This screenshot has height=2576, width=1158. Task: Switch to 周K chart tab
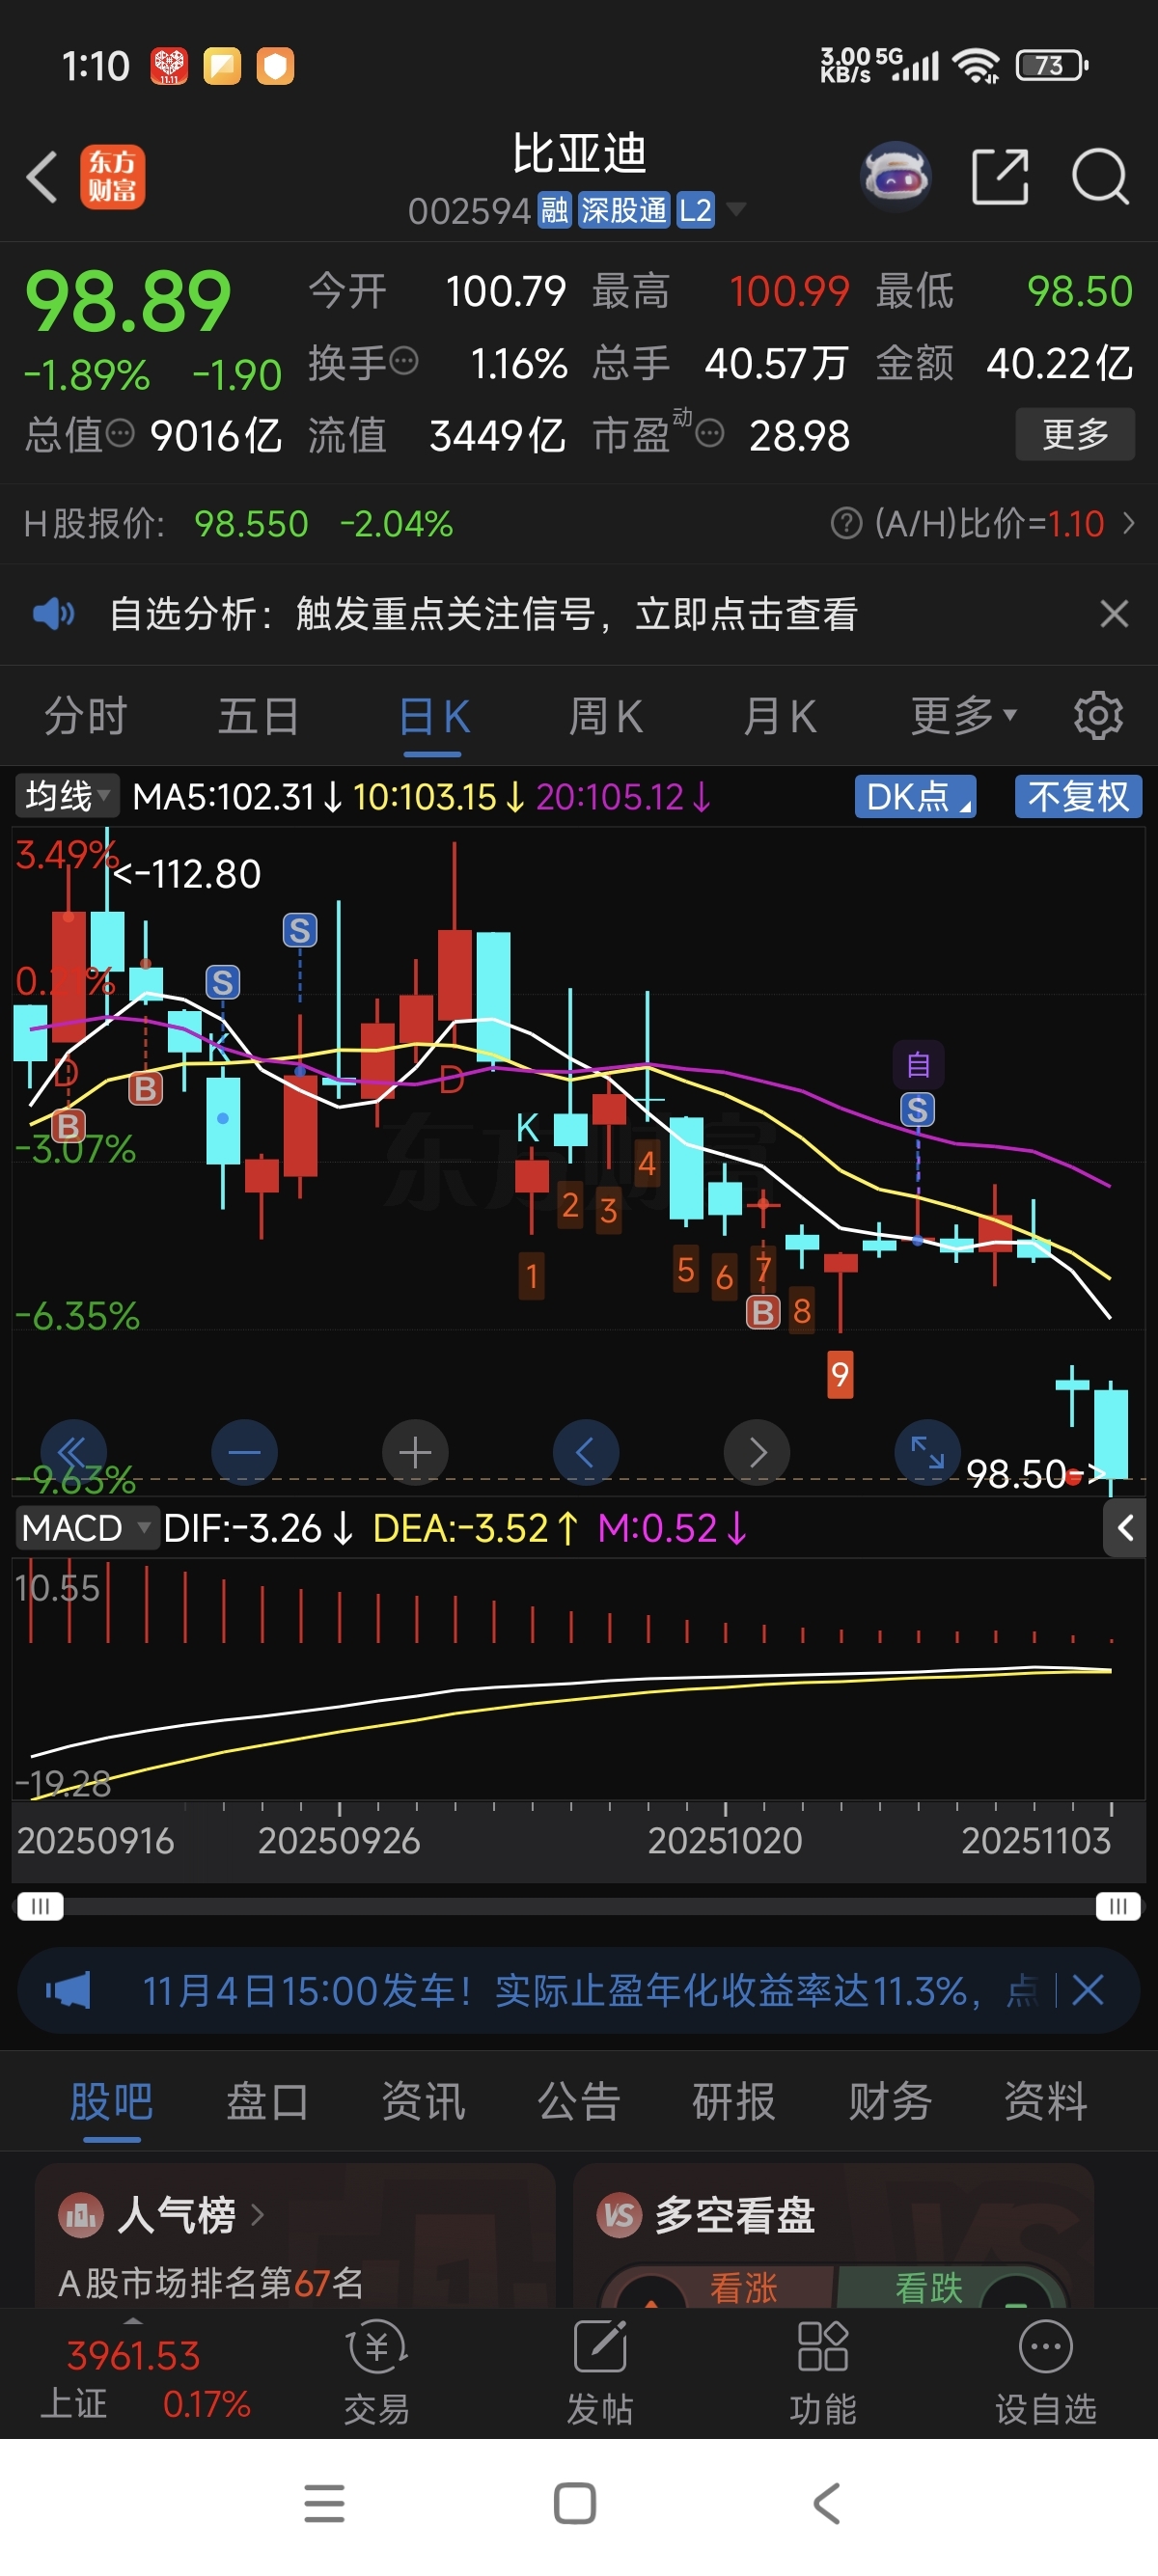(x=605, y=715)
